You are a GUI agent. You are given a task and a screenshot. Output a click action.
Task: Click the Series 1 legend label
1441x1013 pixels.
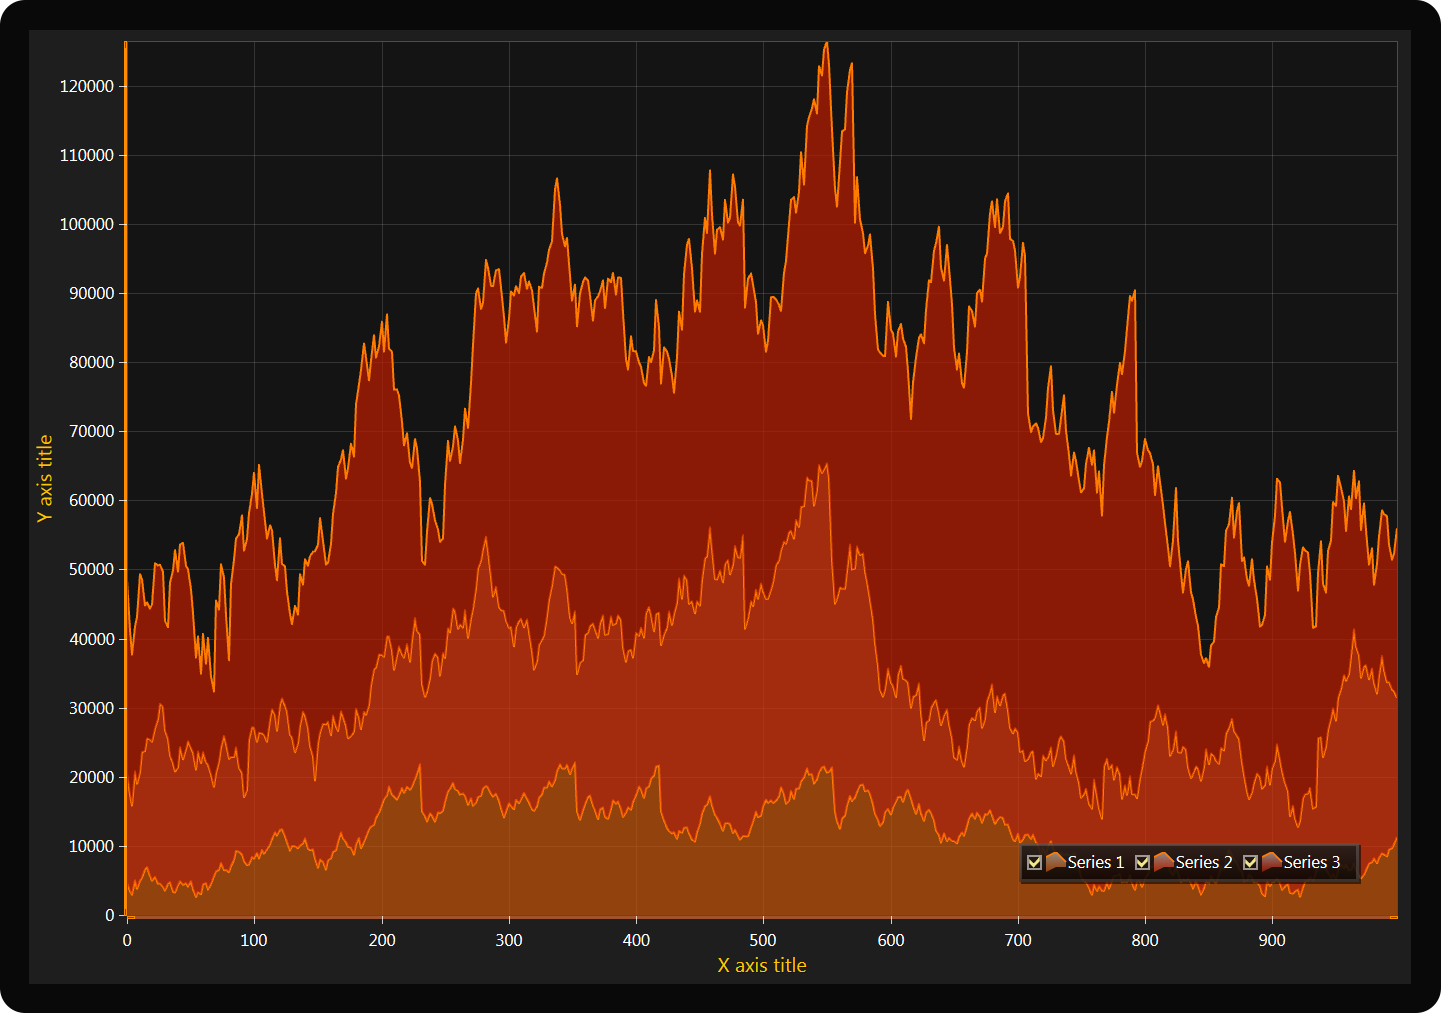tap(1095, 862)
